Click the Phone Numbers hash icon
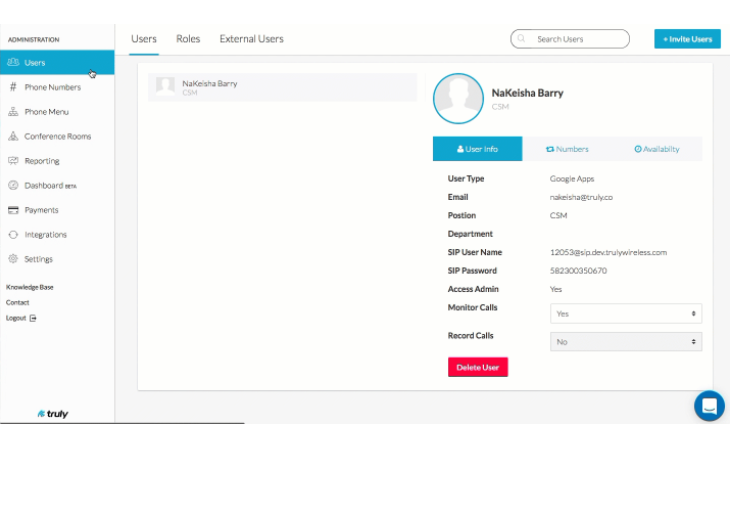 click(x=13, y=87)
